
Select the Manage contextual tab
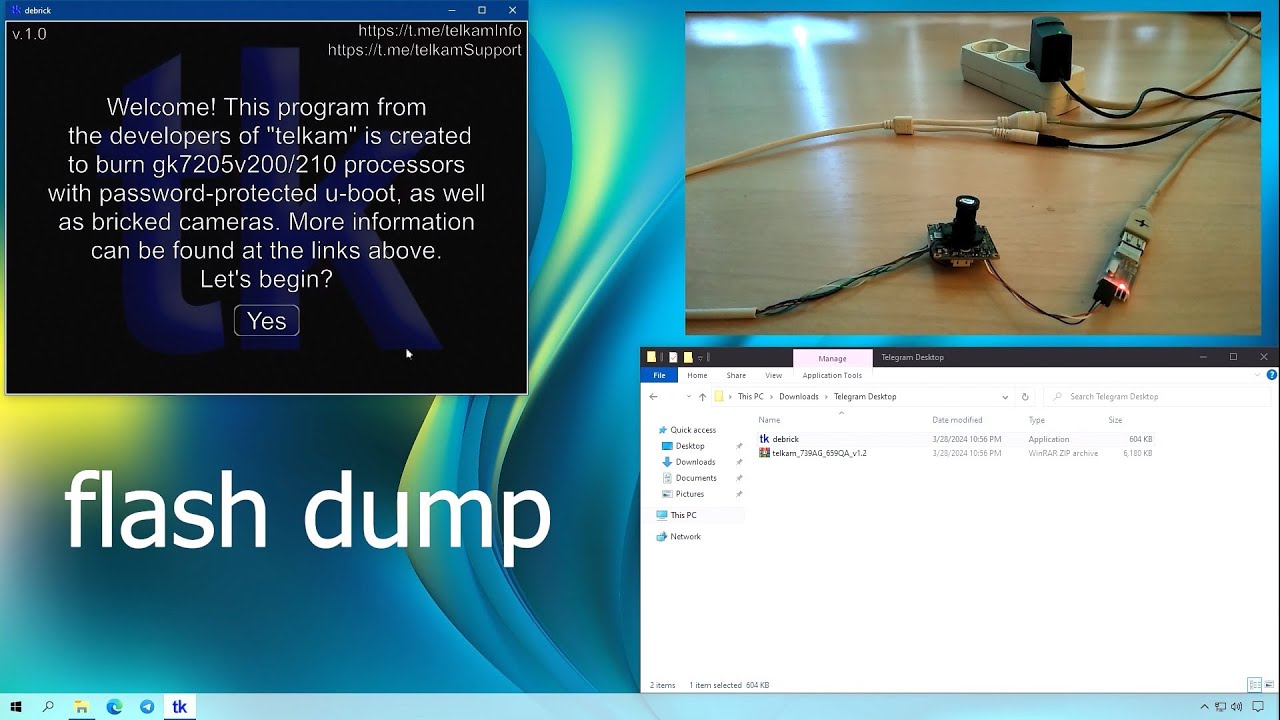pos(832,358)
